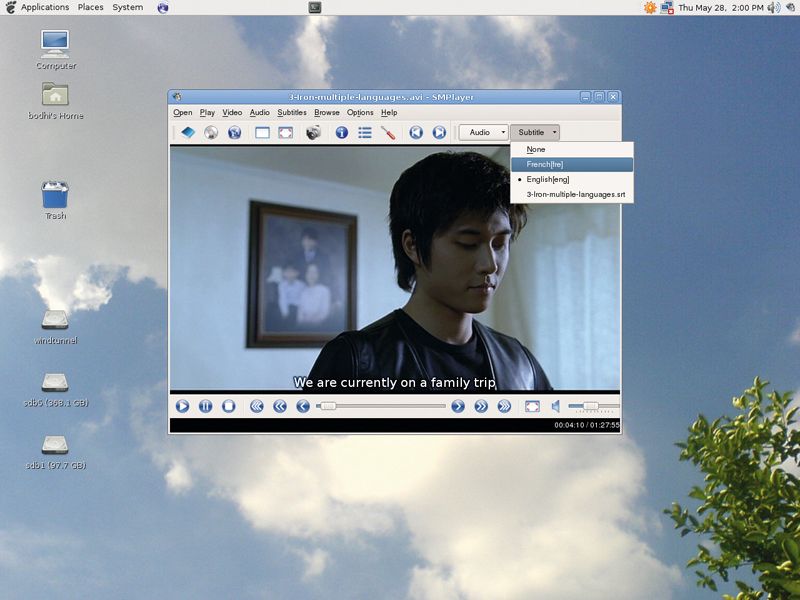Click the terminal icon in the top panel
This screenshot has height=600, width=800.
click(315, 7)
